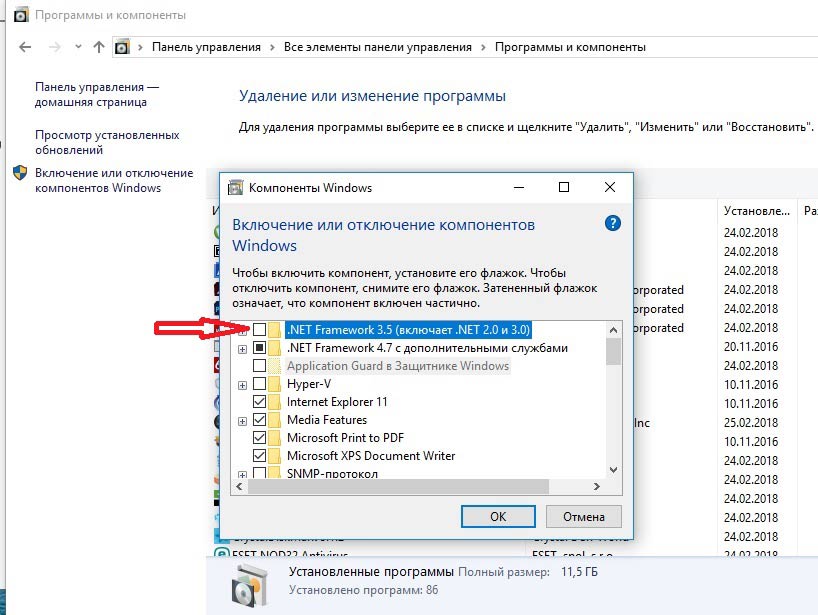Image resolution: width=818 pixels, height=615 pixels.
Task: Open dropdown after Панель управления breadcrumb
Action: pos(272,47)
